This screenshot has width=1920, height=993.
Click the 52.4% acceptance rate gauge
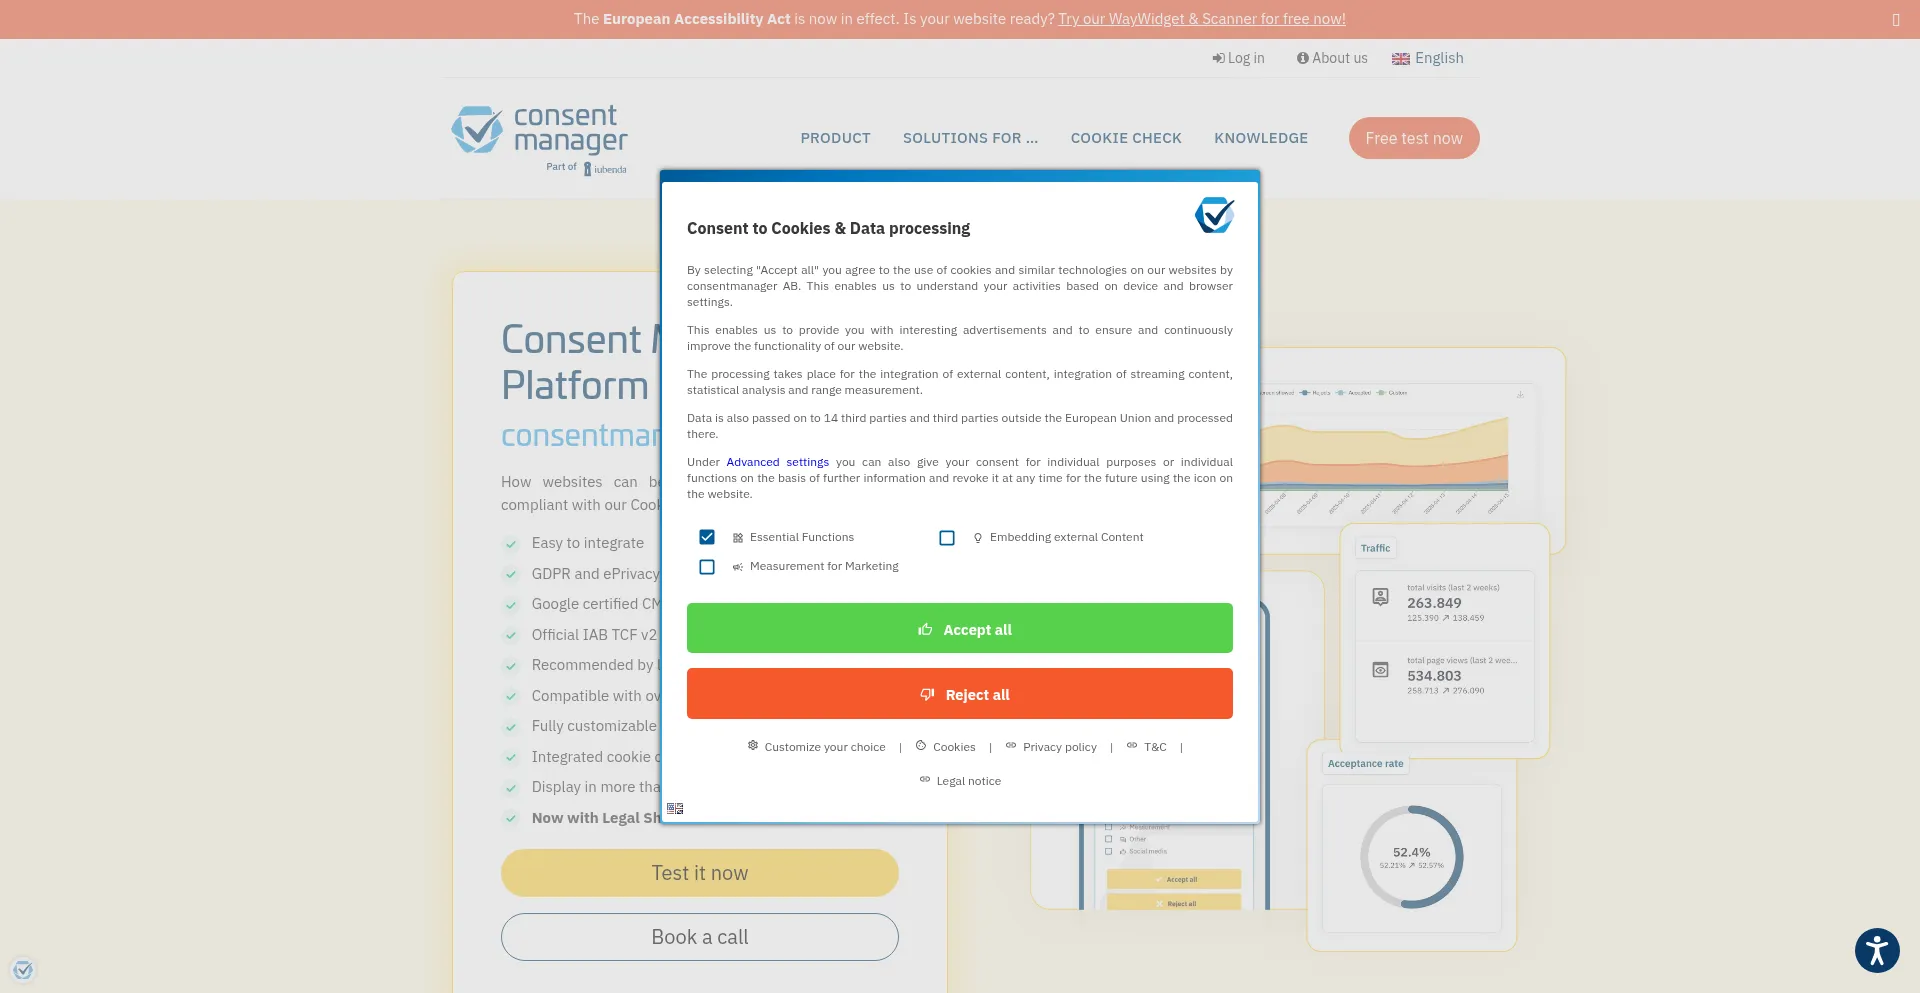[1412, 857]
